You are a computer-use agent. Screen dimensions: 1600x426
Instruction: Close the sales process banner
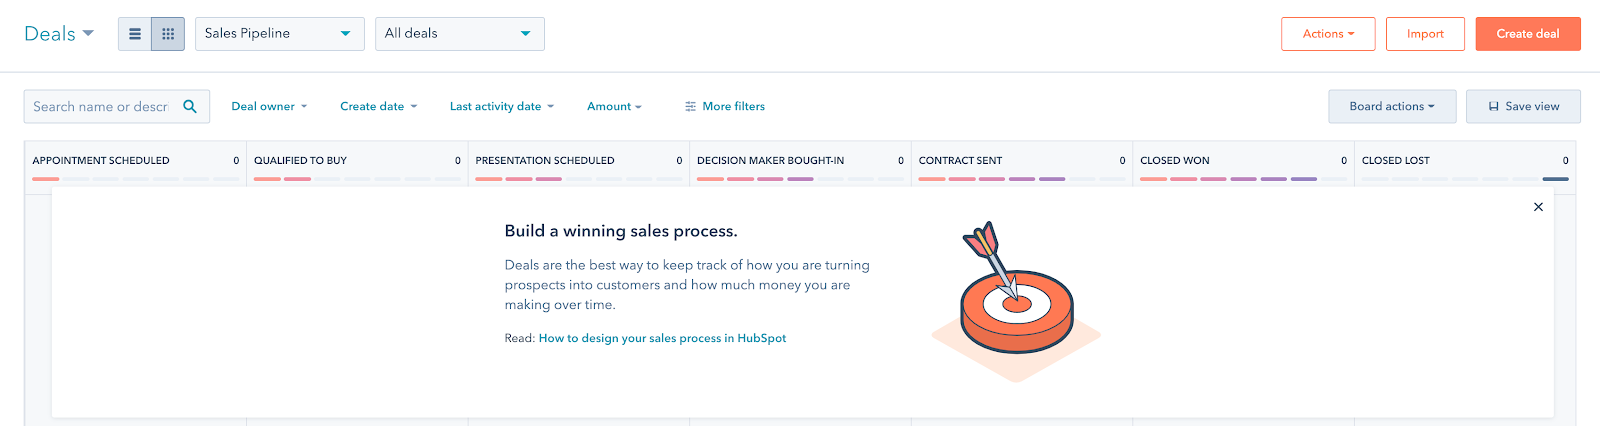point(1538,207)
